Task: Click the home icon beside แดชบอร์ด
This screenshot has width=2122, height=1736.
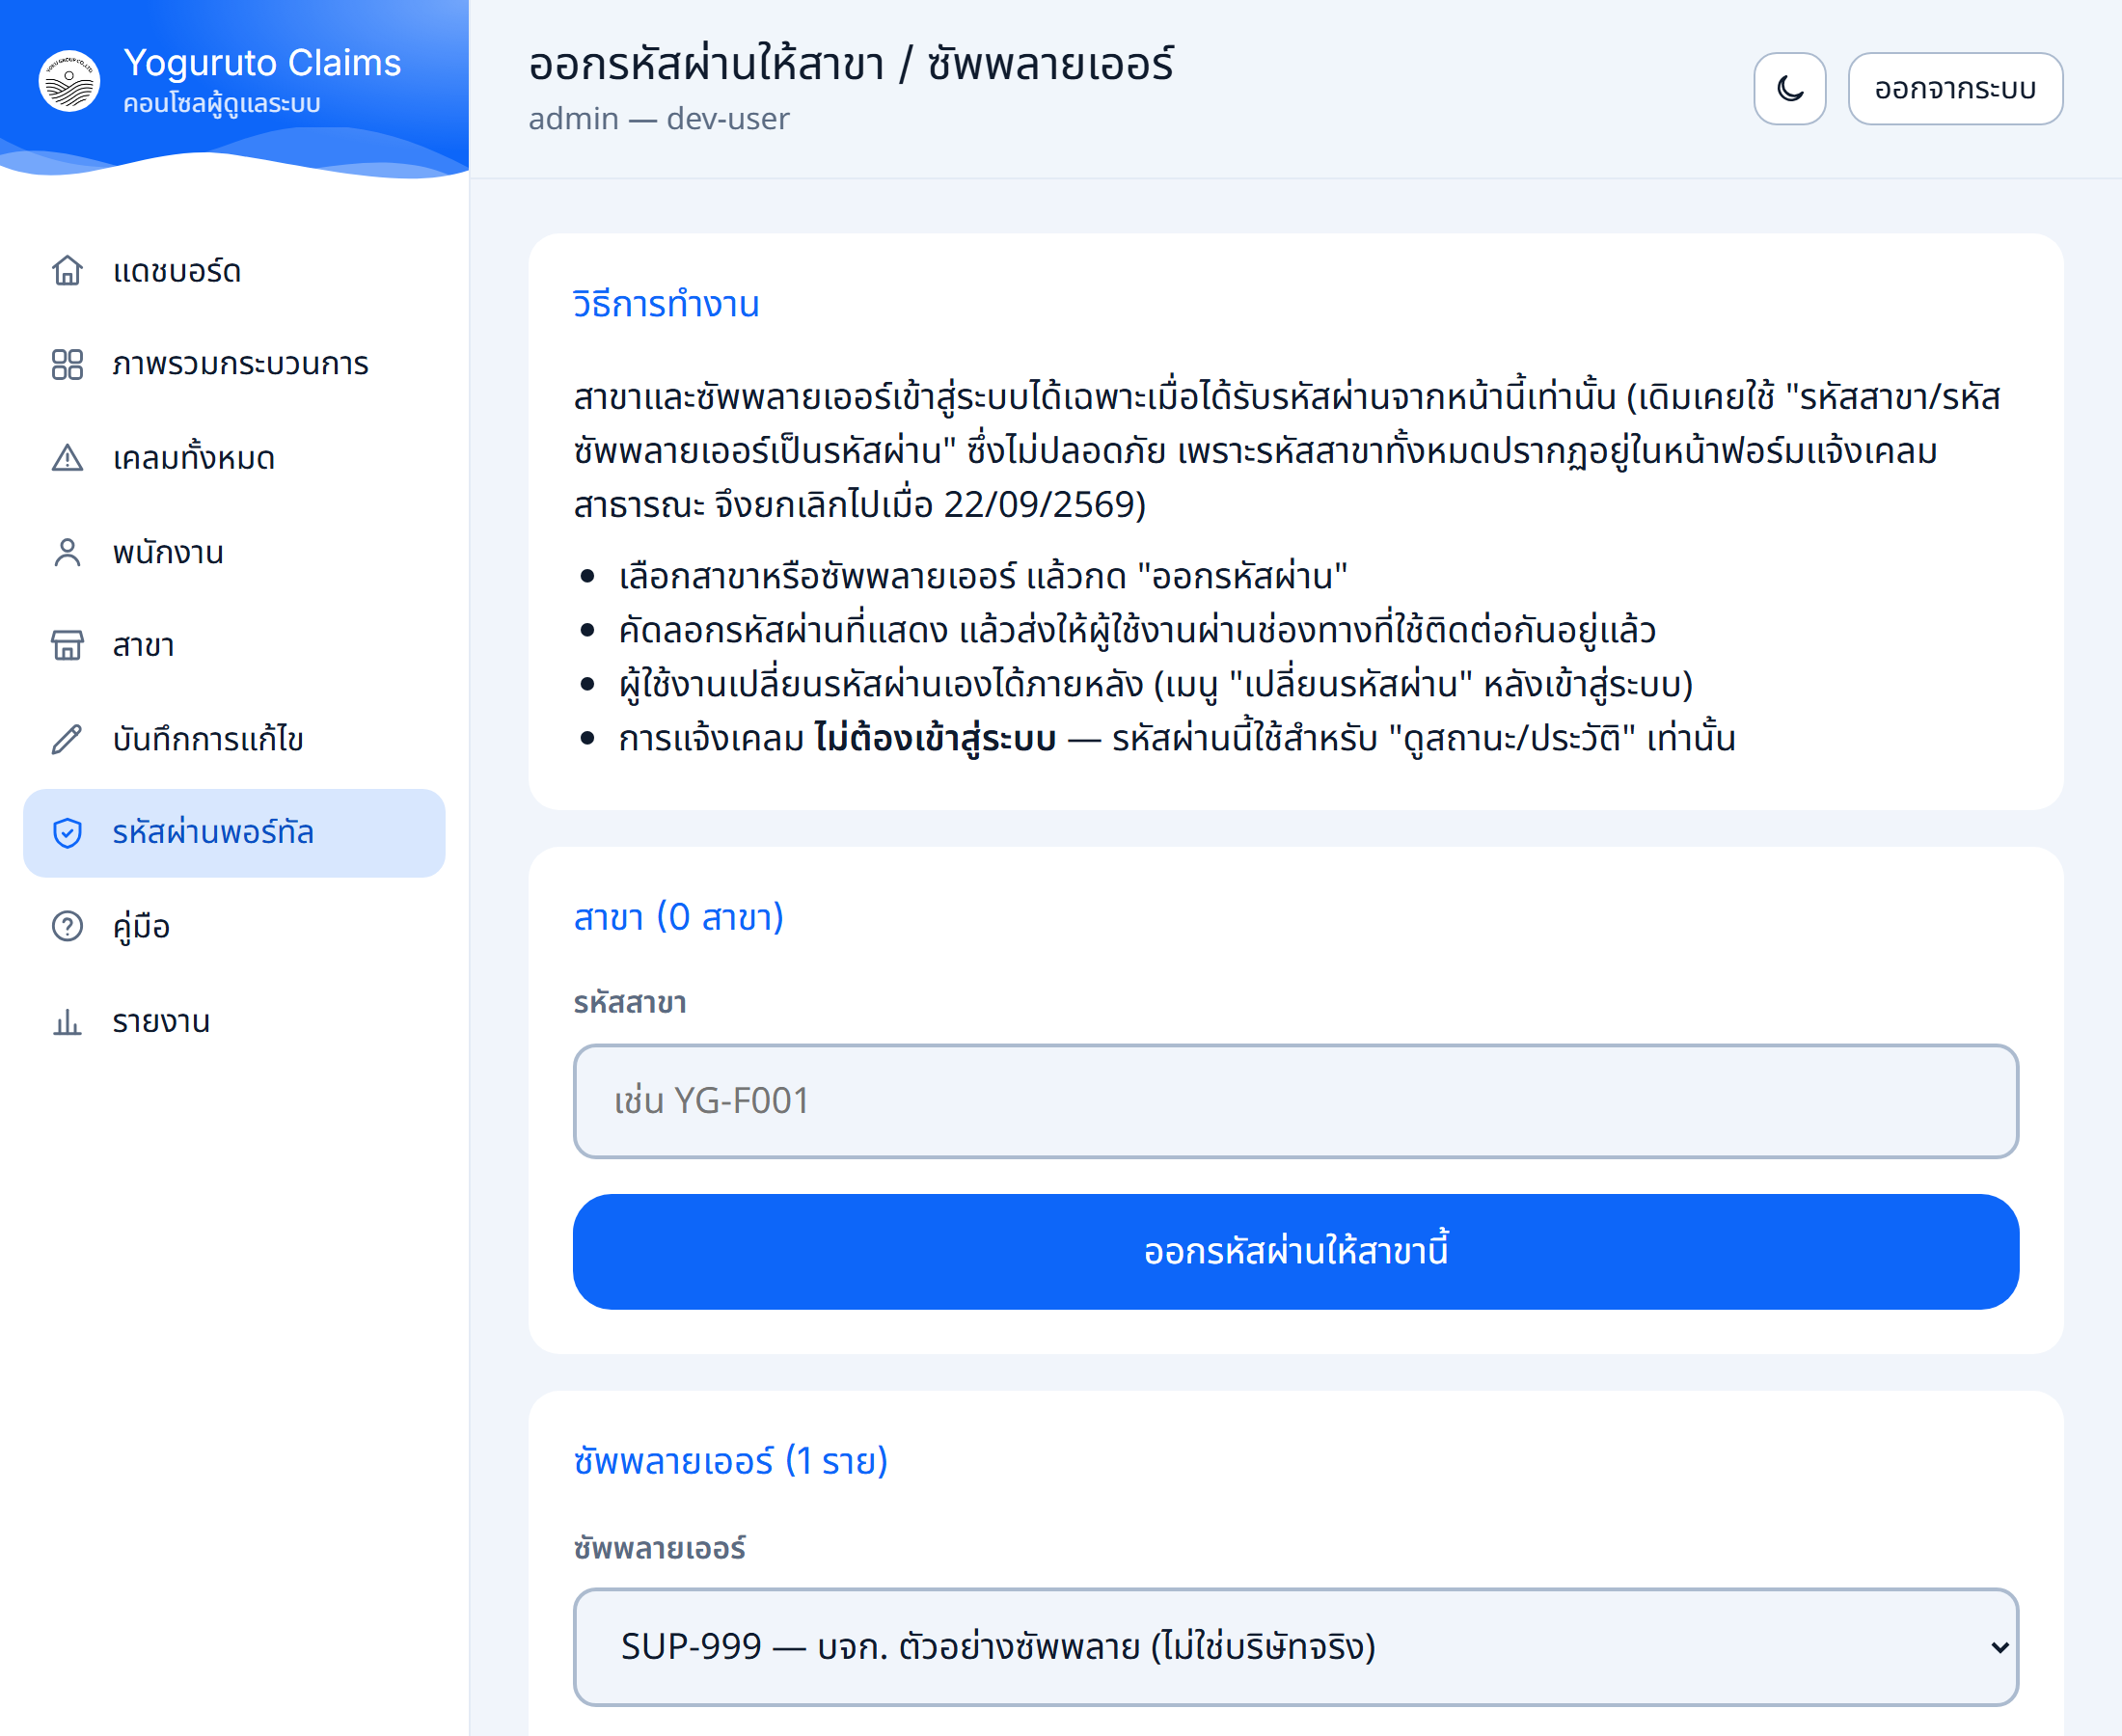Action: pyautogui.click(x=67, y=271)
